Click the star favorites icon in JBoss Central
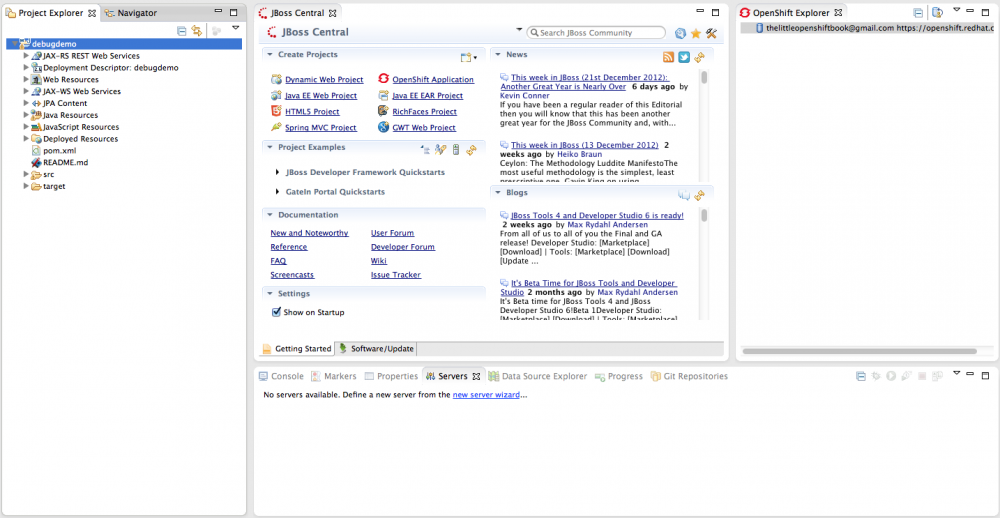 696,33
